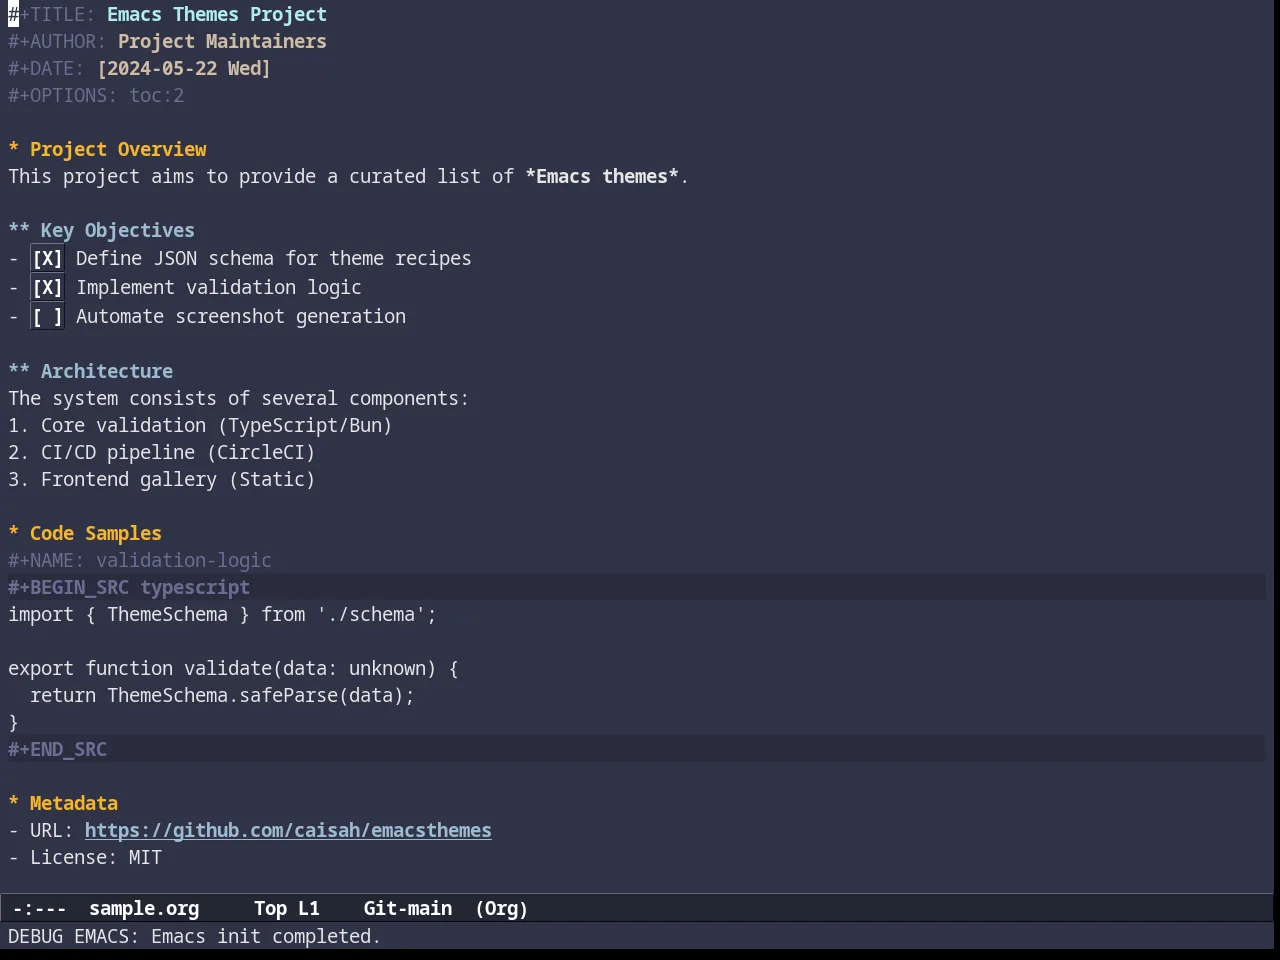Click the import { ThemeSchema } code line
This screenshot has width=1280, height=960.
click(x=222, y=614)
